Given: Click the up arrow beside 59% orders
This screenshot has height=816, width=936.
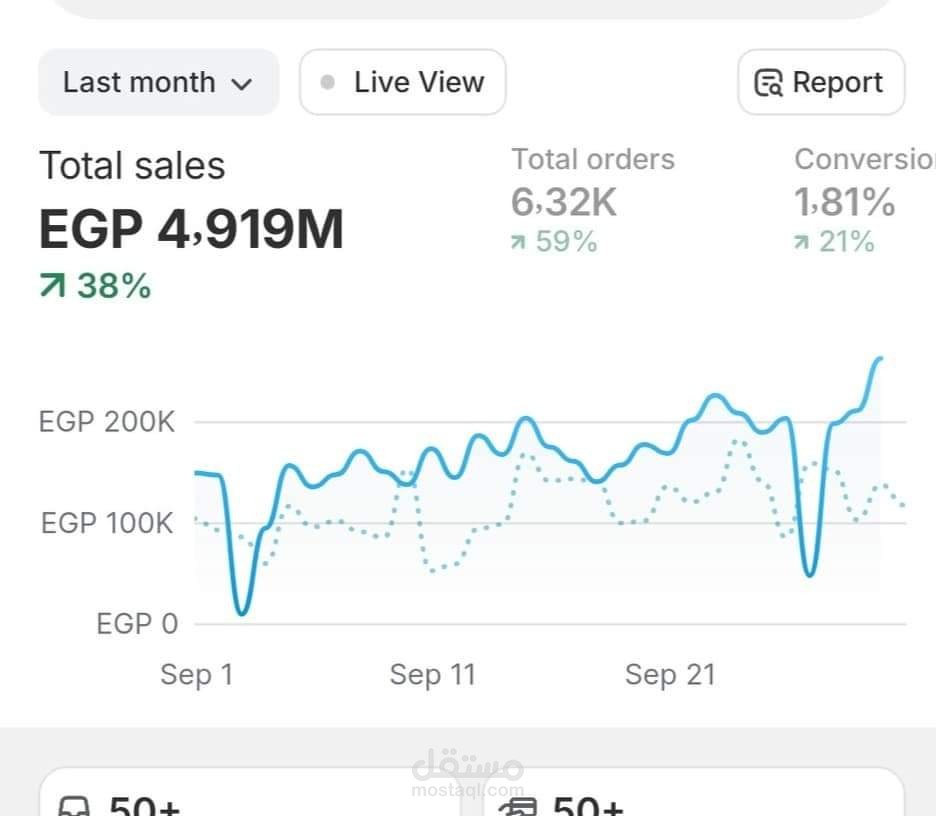Looking at the screenshot, I should tap(518, 242).
